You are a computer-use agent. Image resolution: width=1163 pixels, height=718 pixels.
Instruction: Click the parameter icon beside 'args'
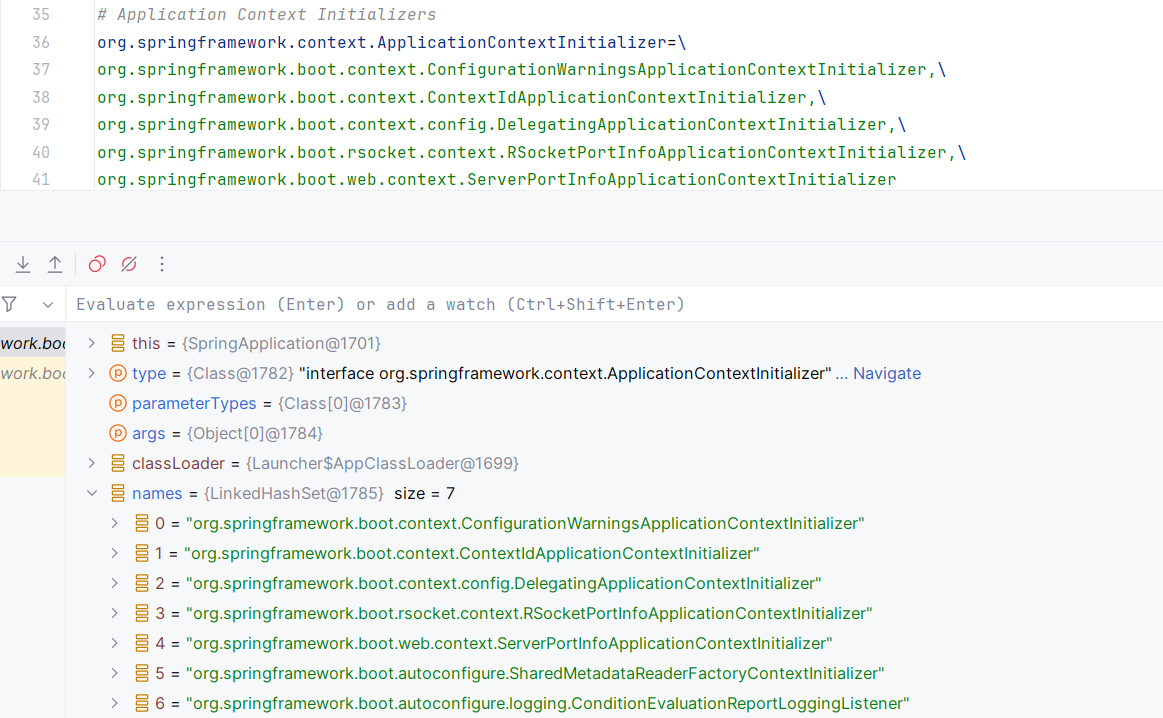[x=118, y=433]
